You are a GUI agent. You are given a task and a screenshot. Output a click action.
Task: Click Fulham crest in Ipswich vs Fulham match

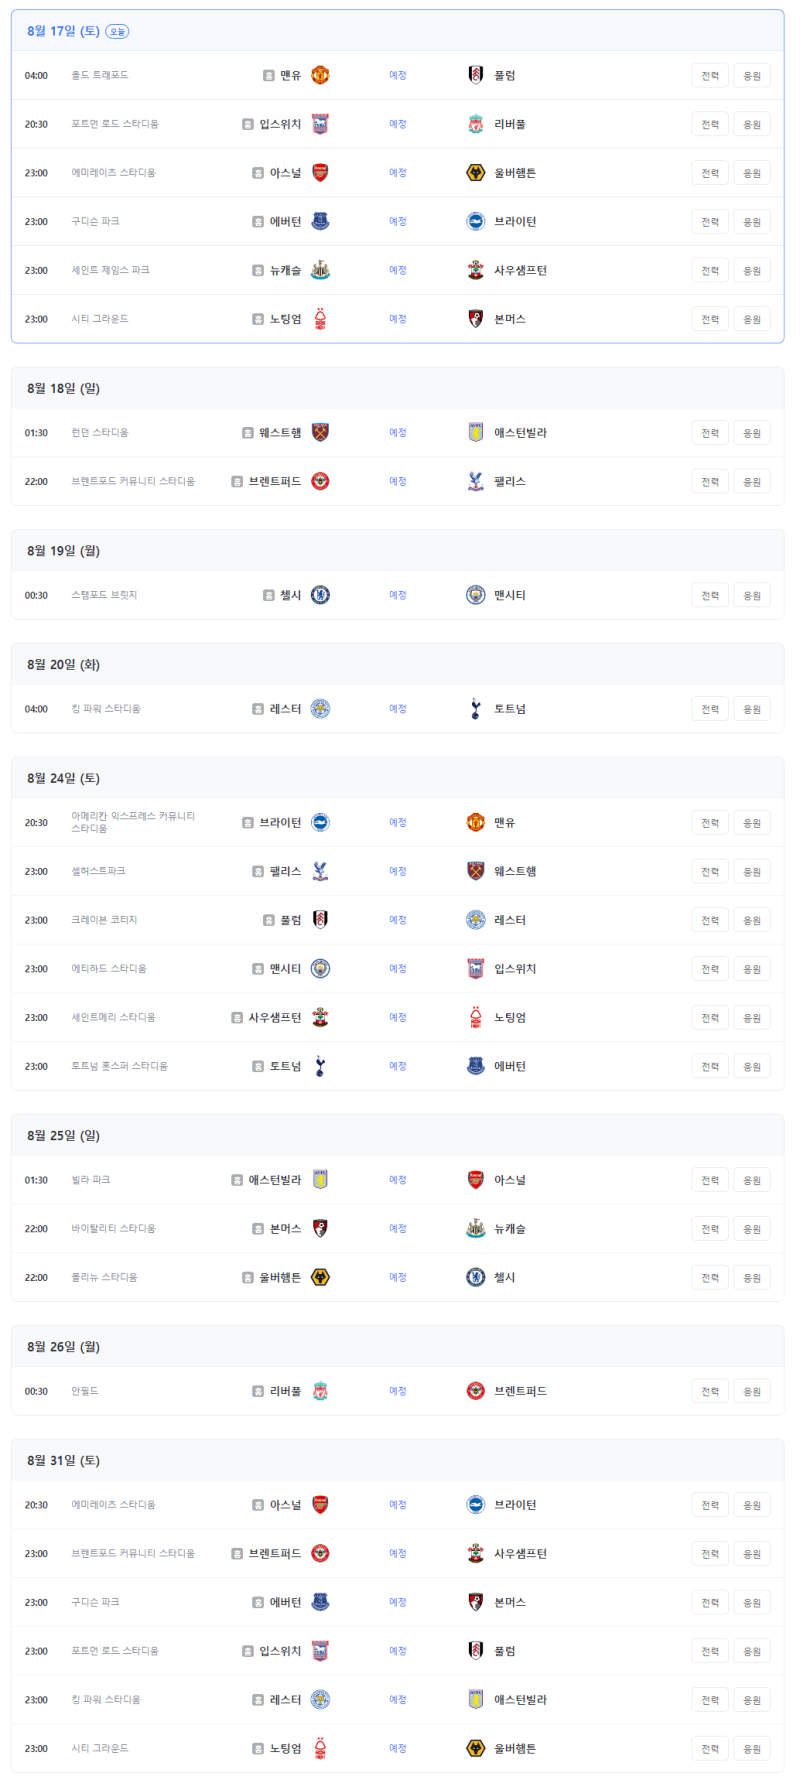point(476,1650)
